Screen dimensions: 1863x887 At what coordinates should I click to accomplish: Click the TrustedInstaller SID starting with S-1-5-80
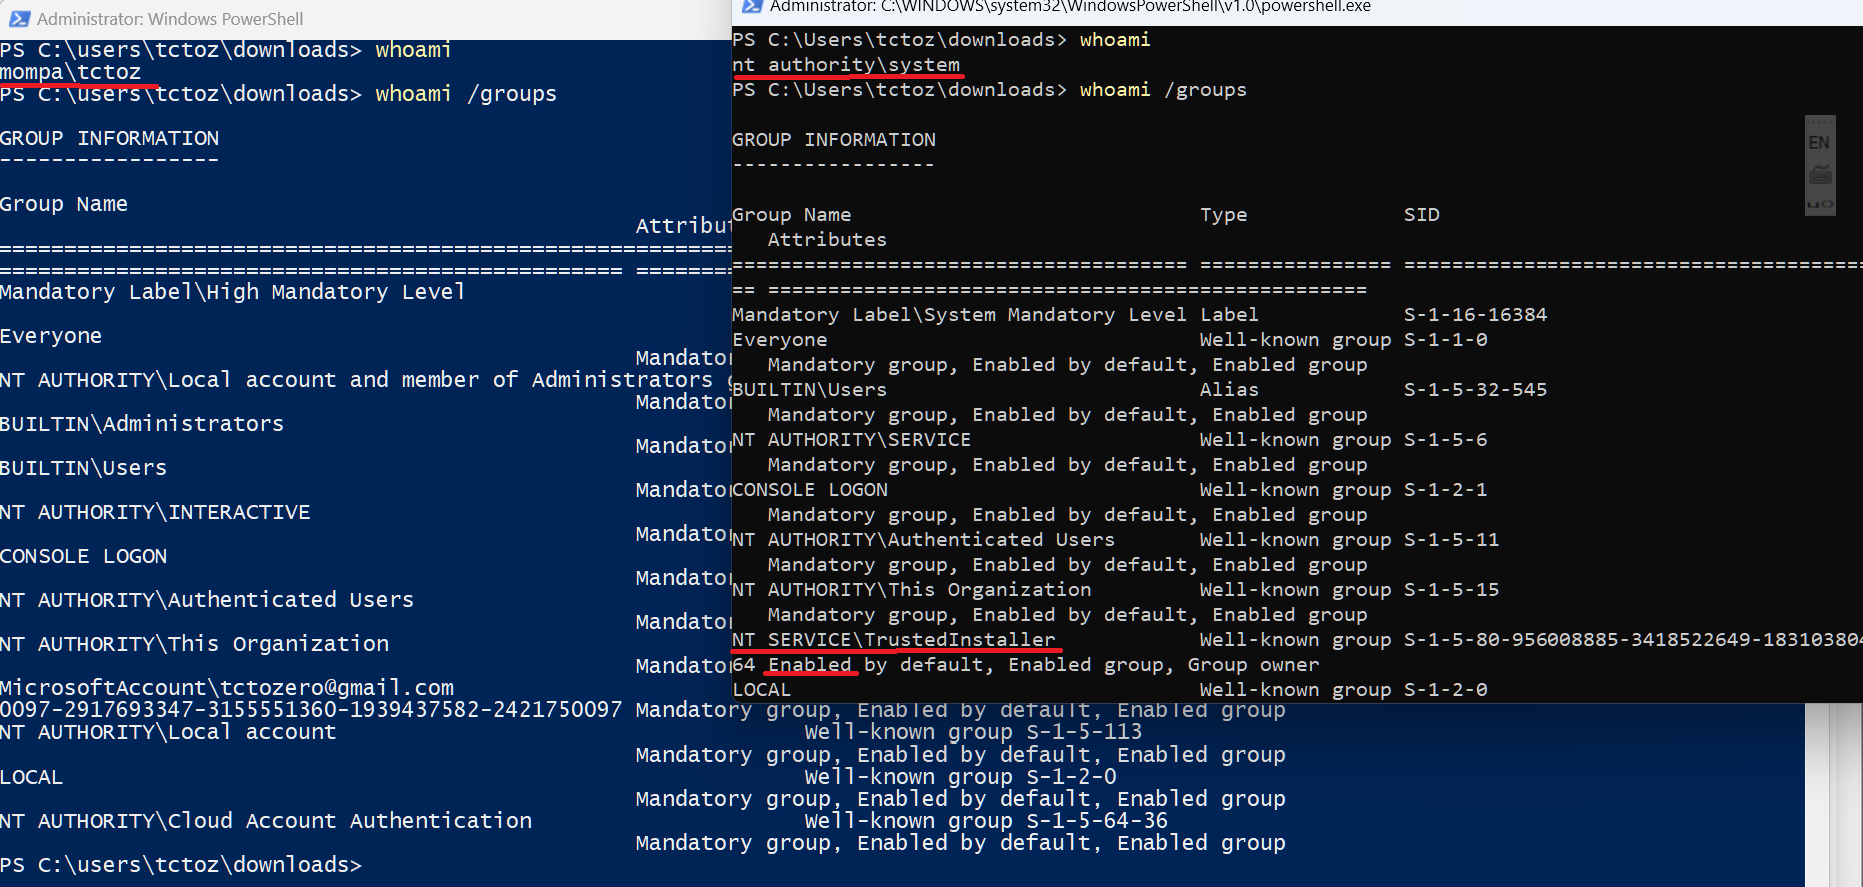point(1633,640)
